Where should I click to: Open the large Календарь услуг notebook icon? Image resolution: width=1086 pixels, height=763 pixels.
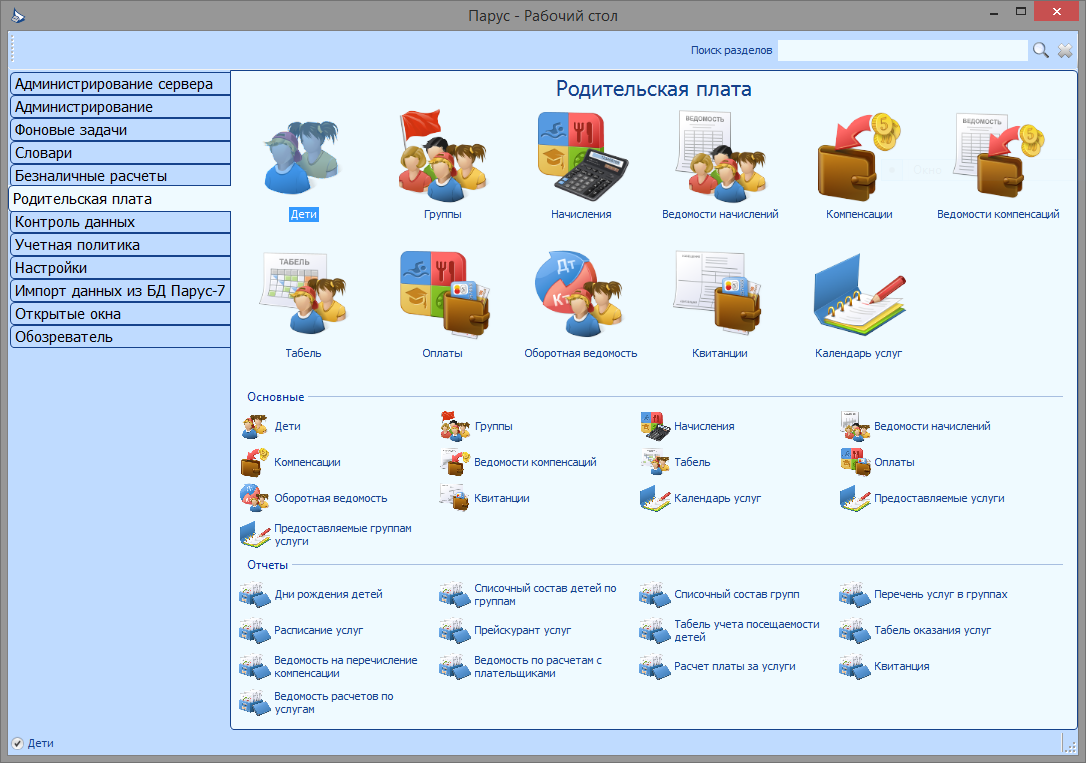tap(859, 294)
